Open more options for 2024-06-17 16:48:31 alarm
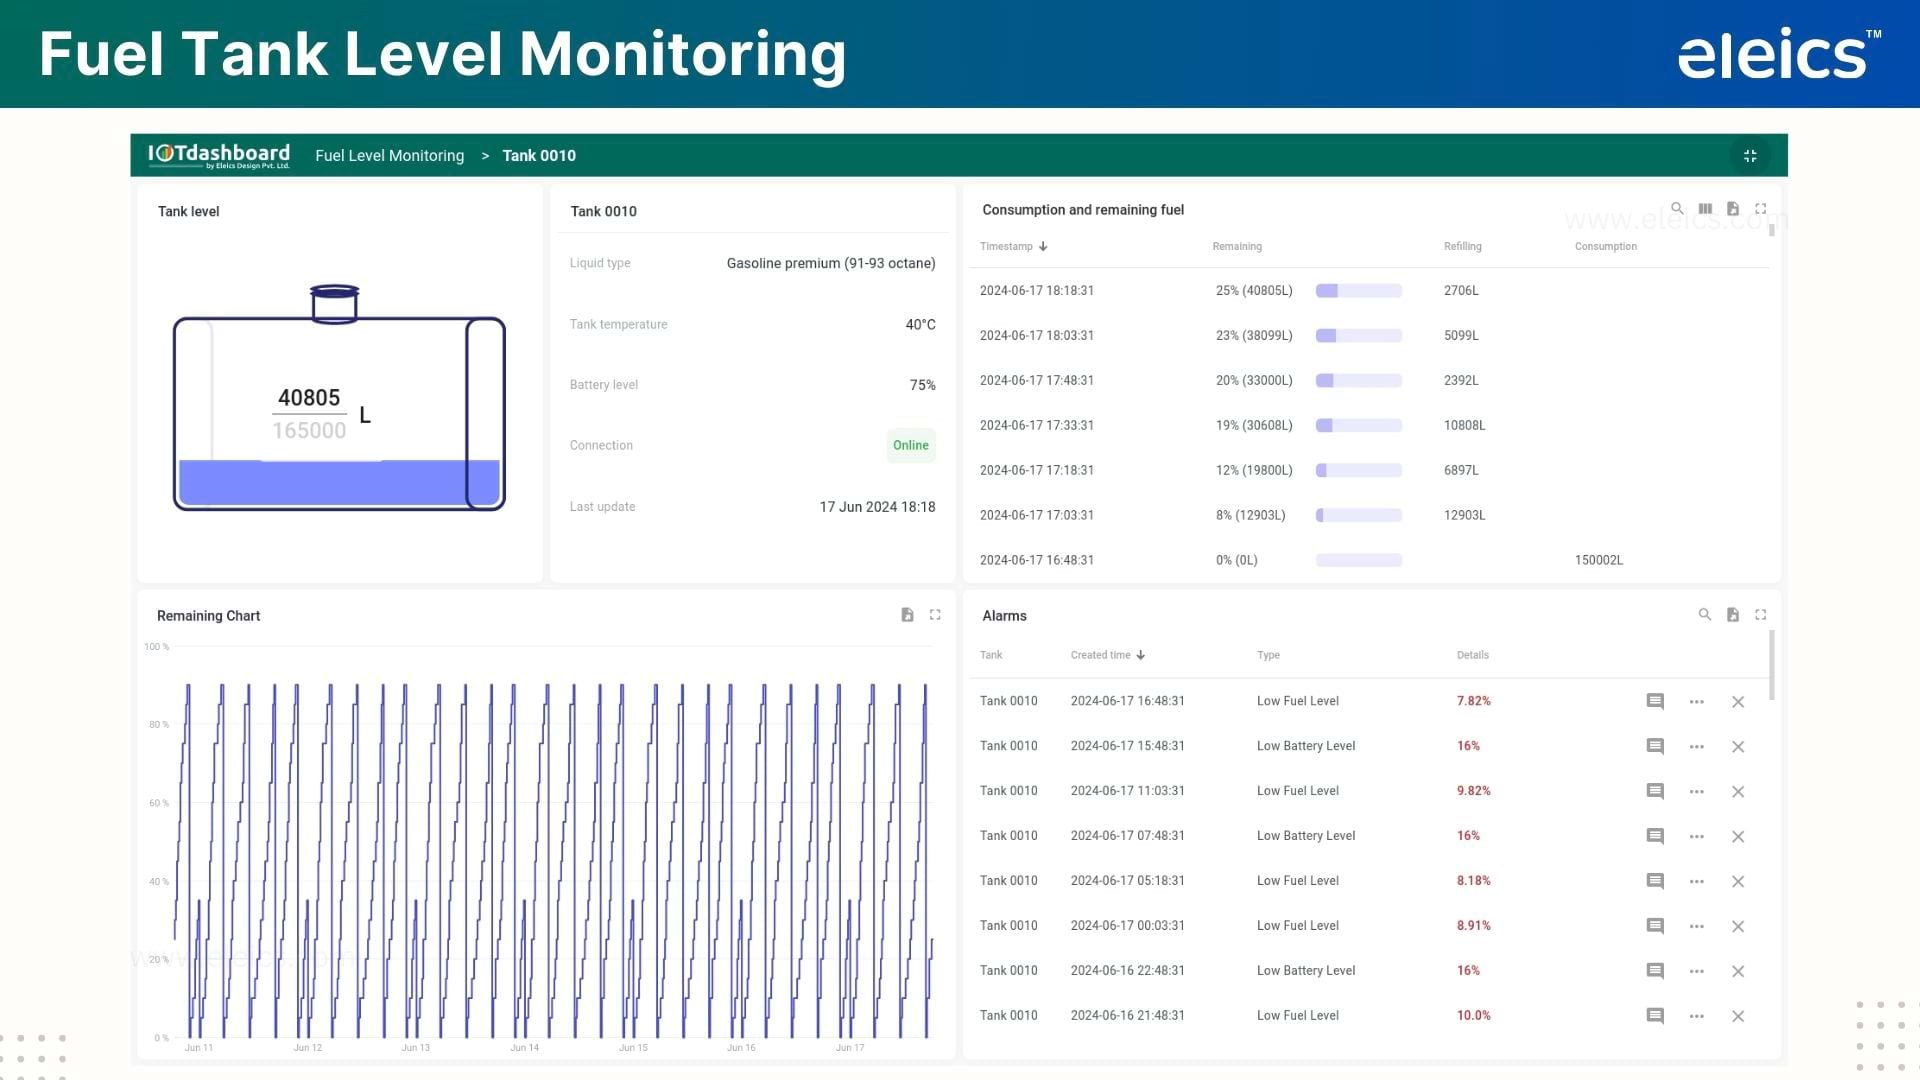 pyautogui.click(x=1697, y=702)
